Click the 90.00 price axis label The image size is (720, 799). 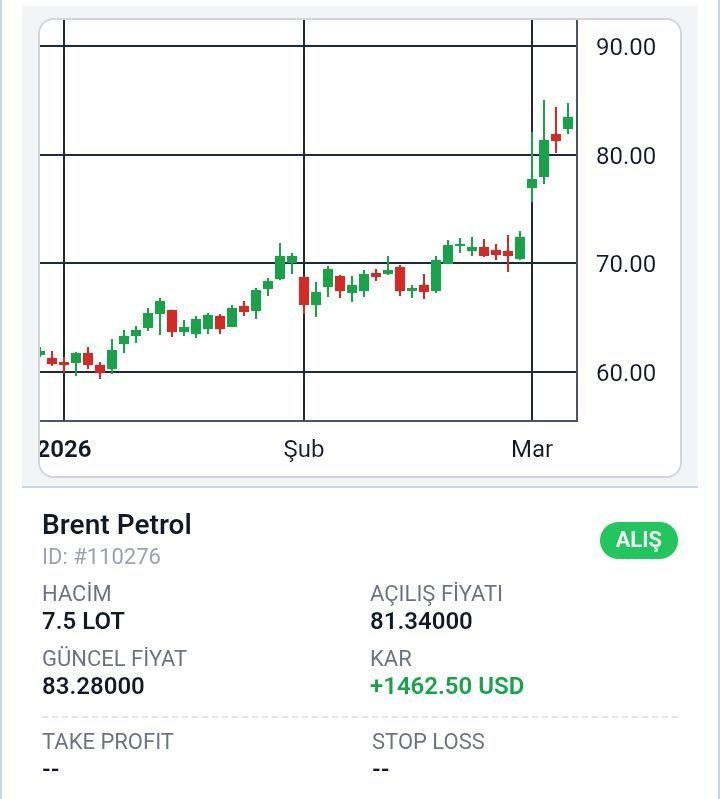[x=625, y=47]
